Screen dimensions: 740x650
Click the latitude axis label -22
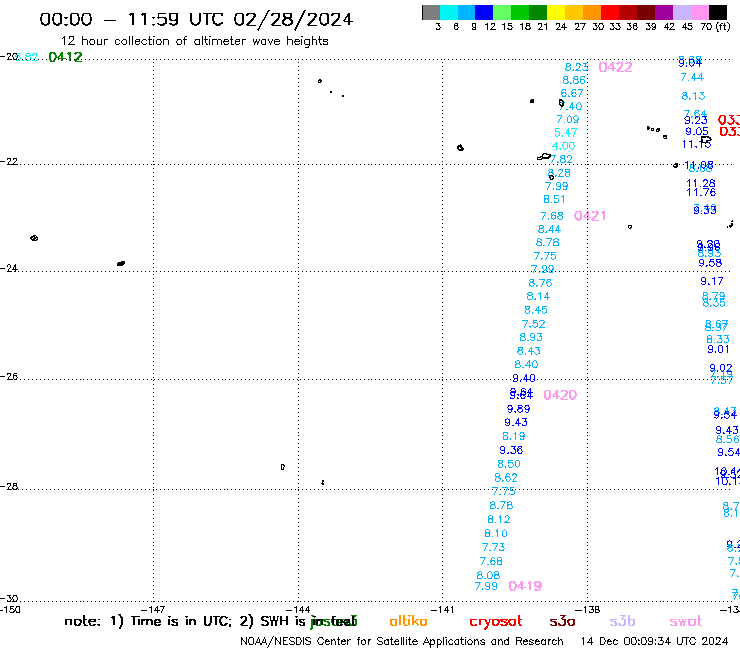(x=9, y=162)
